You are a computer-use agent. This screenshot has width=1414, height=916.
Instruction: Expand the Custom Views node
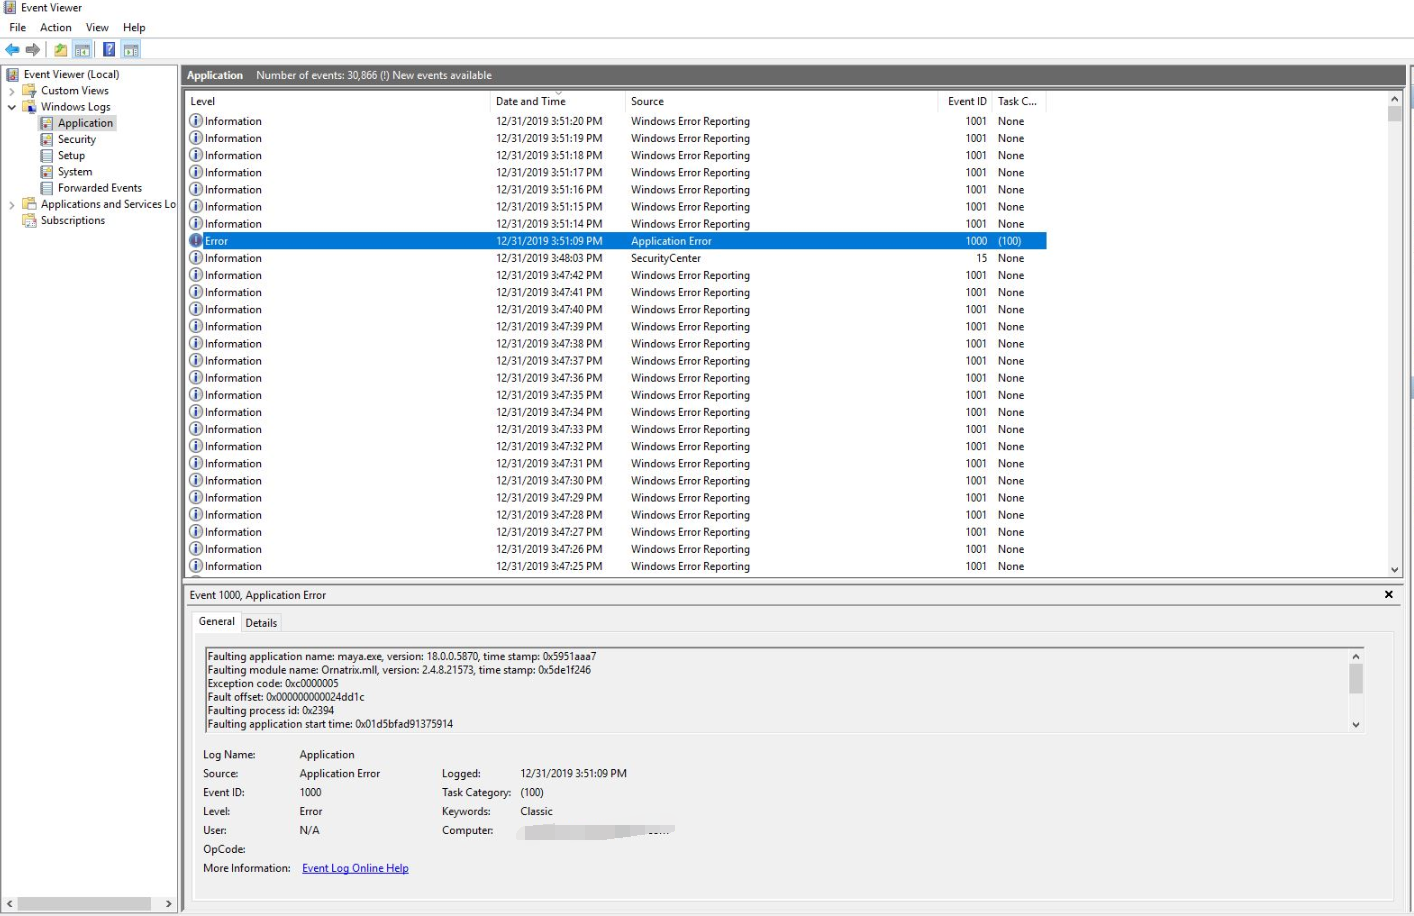click(x=12, y=91)
